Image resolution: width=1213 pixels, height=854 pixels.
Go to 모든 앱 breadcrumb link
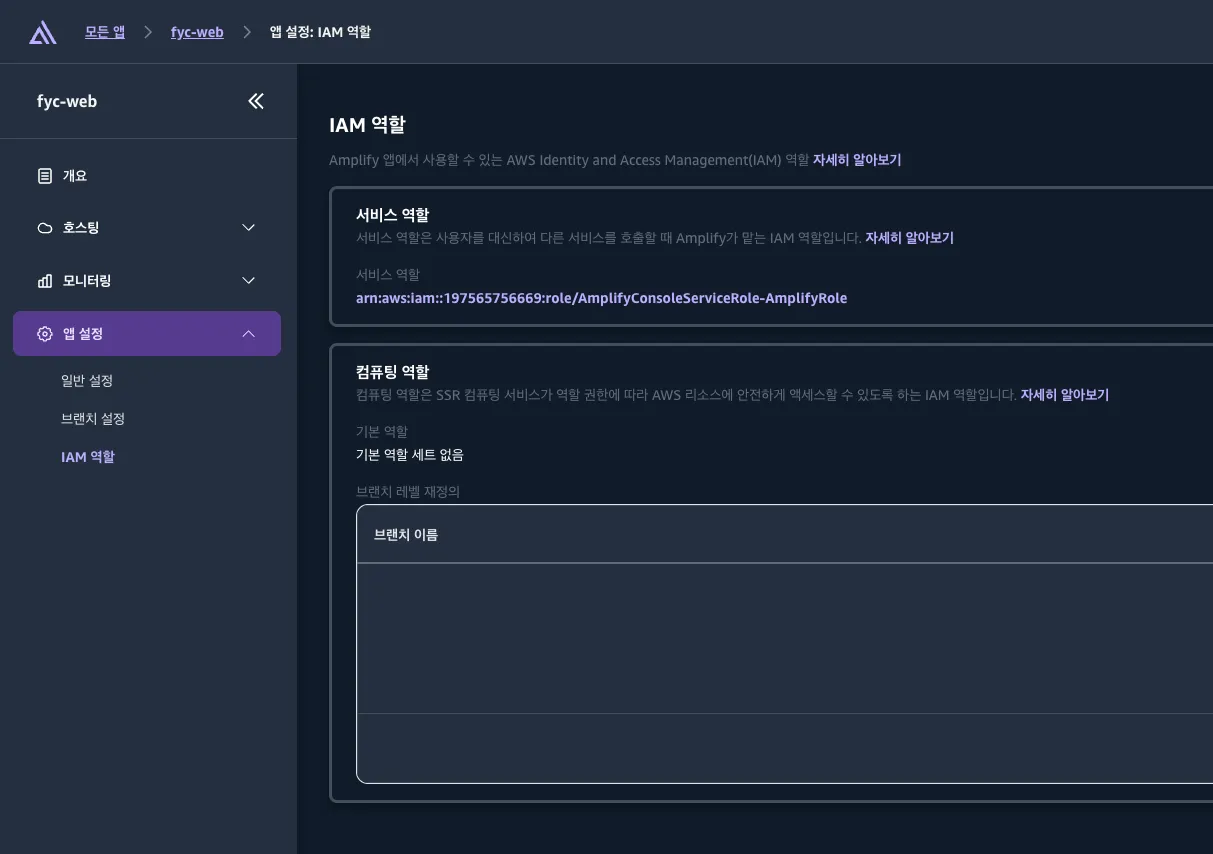tap(105, 32)
